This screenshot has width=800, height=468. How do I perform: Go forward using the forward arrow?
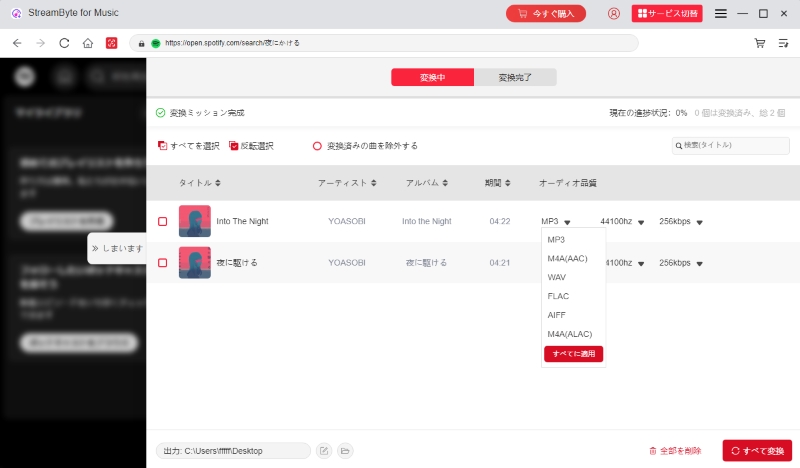click(x=40, y=43)
